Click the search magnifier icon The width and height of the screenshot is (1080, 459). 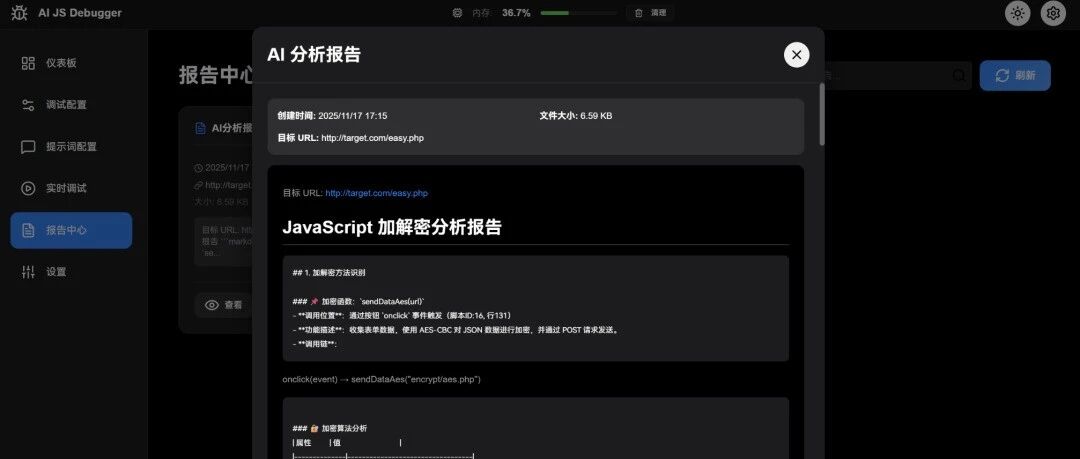(959, 75)
